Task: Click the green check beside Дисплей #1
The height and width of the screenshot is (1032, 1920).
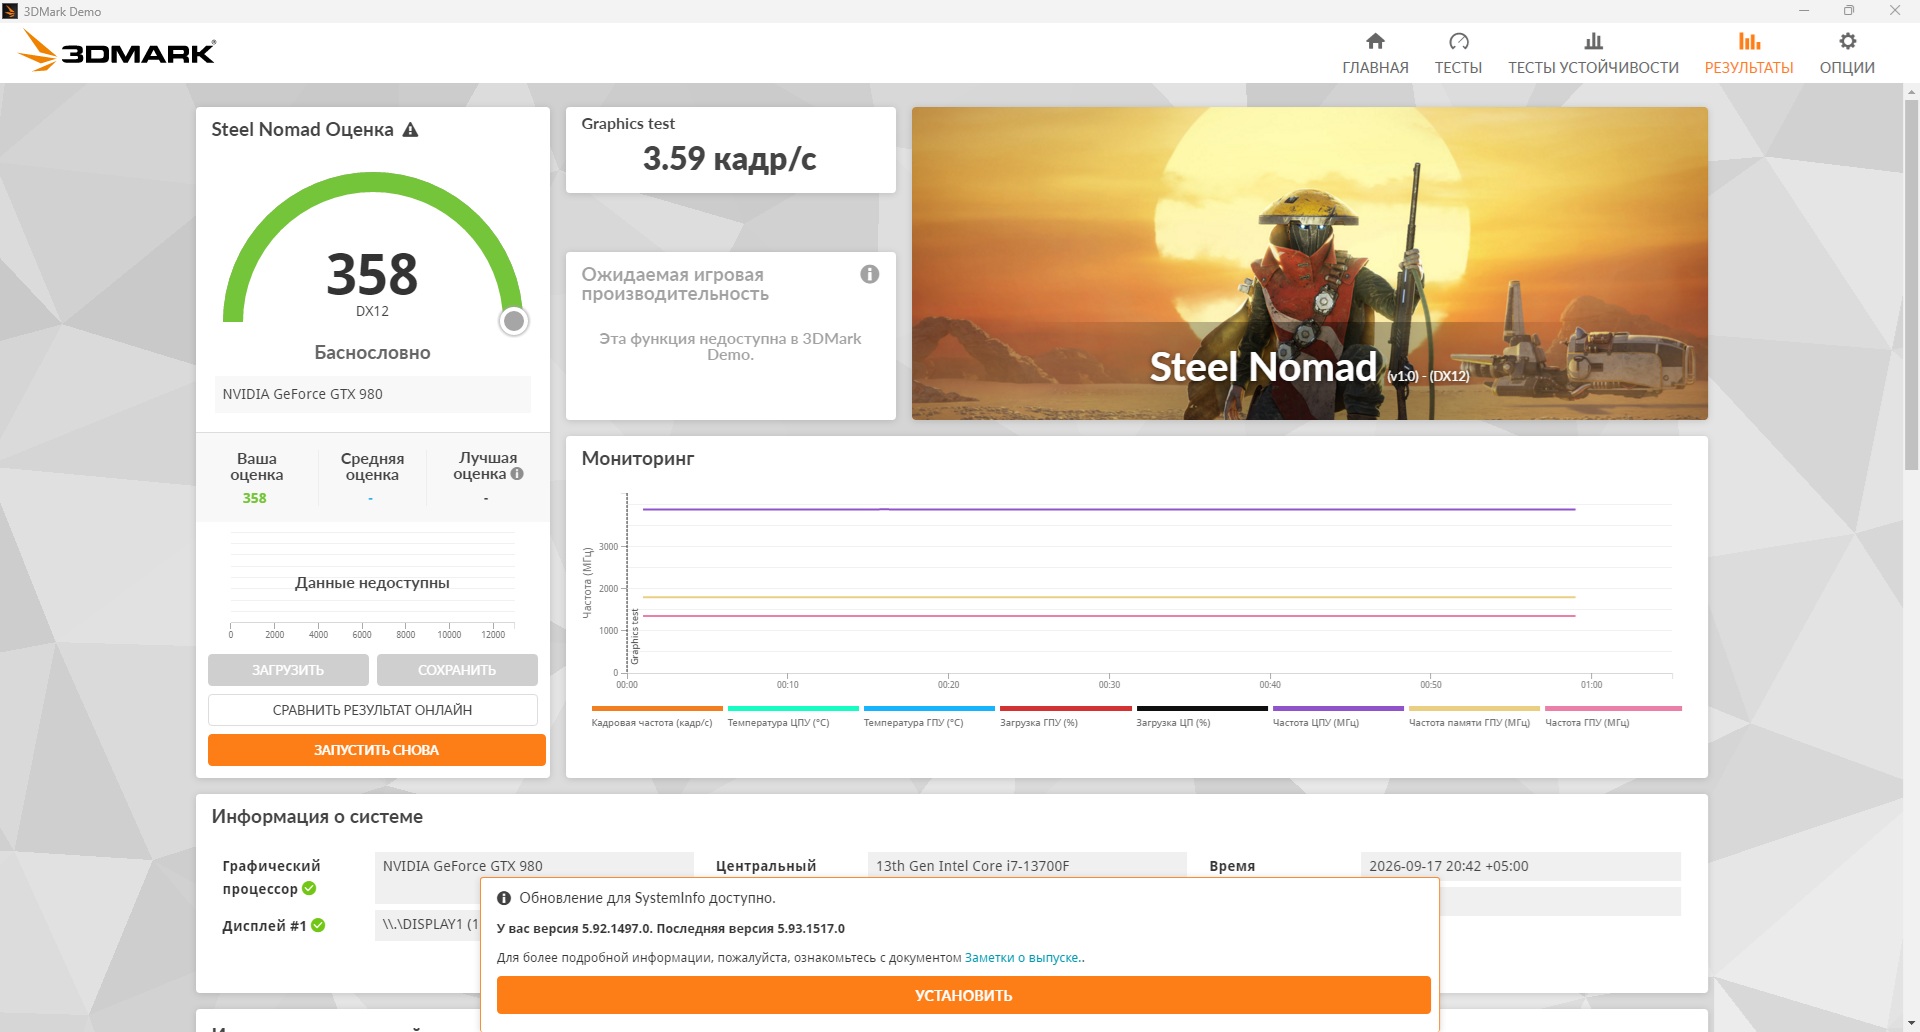Action: (318, 925)
